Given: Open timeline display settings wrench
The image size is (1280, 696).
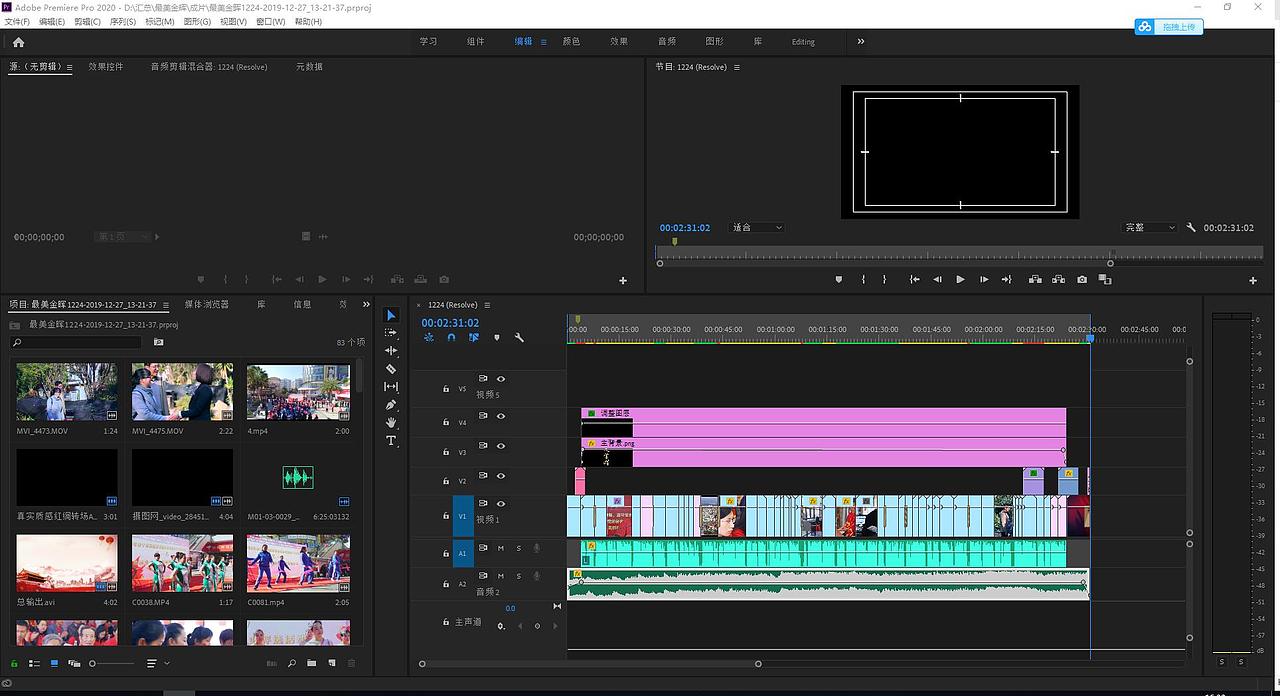Looking at the screenshot, I should (519, 338).
